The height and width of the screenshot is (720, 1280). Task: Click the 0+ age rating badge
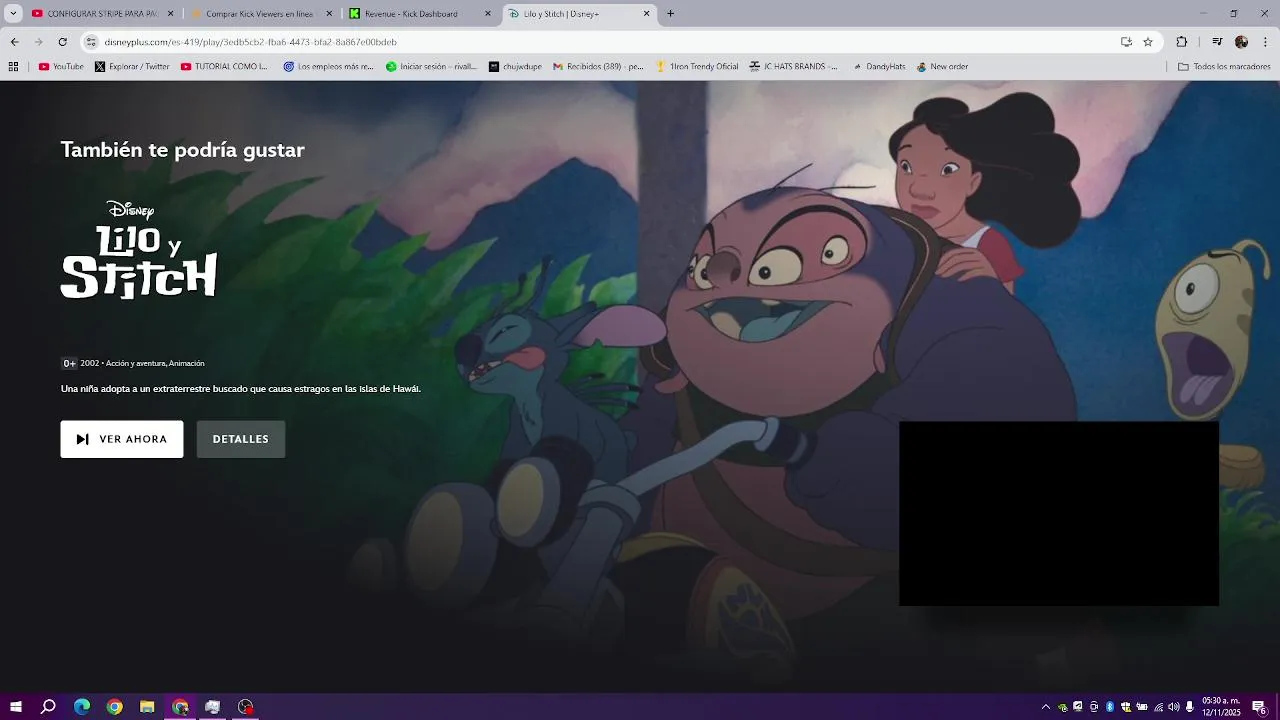coord(69,363)
